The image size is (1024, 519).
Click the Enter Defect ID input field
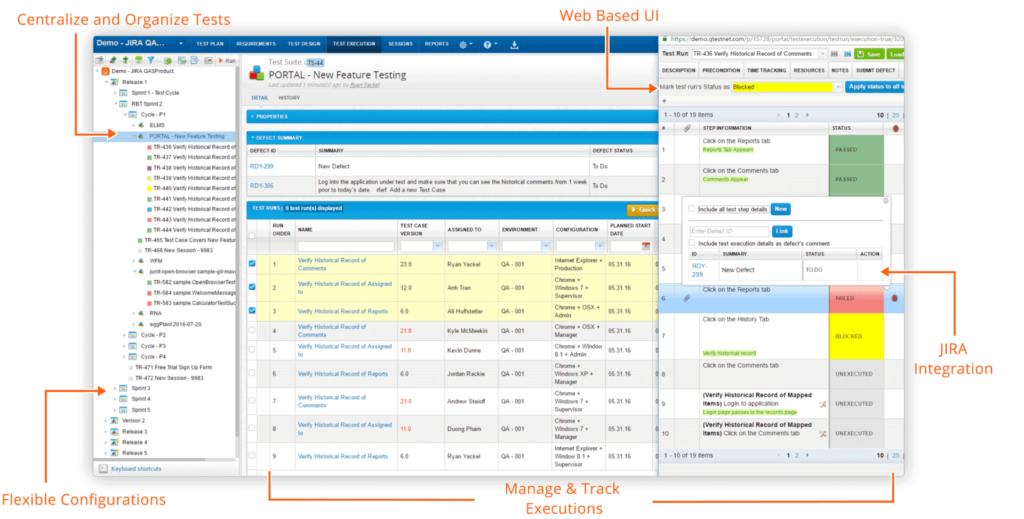(x=729, y=231)
